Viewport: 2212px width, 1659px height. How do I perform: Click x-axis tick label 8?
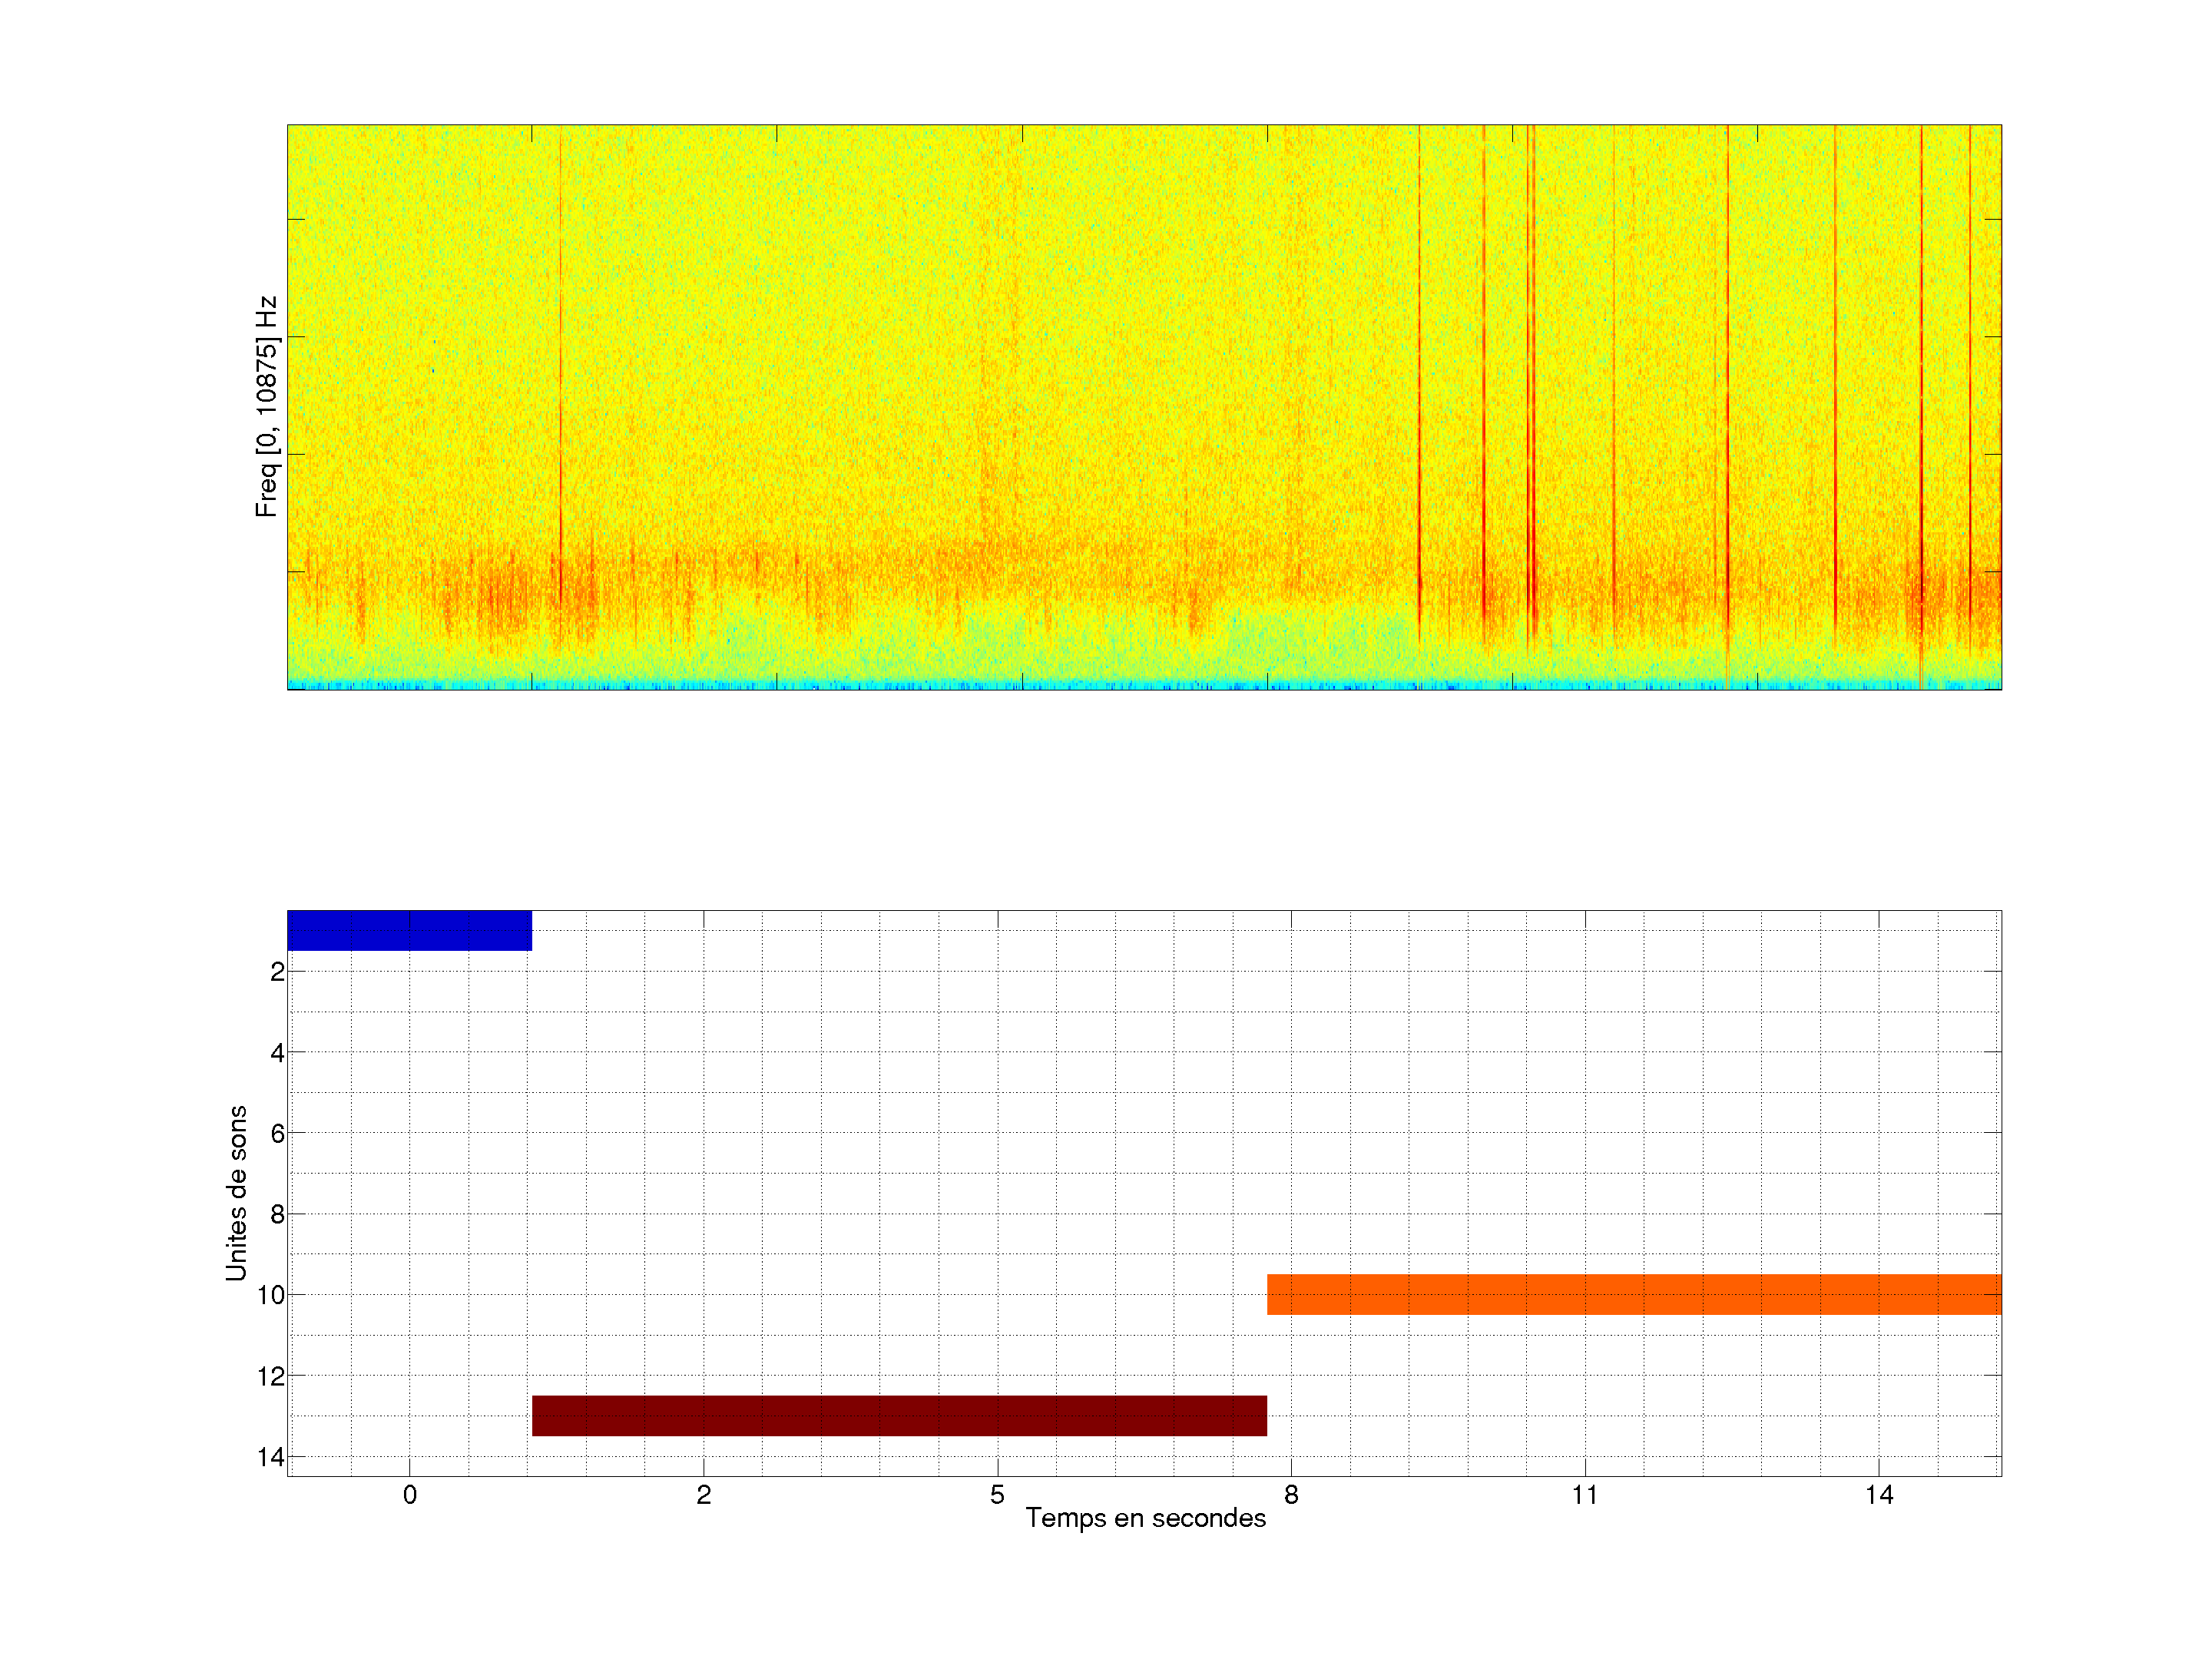tap(1291, 1495)
